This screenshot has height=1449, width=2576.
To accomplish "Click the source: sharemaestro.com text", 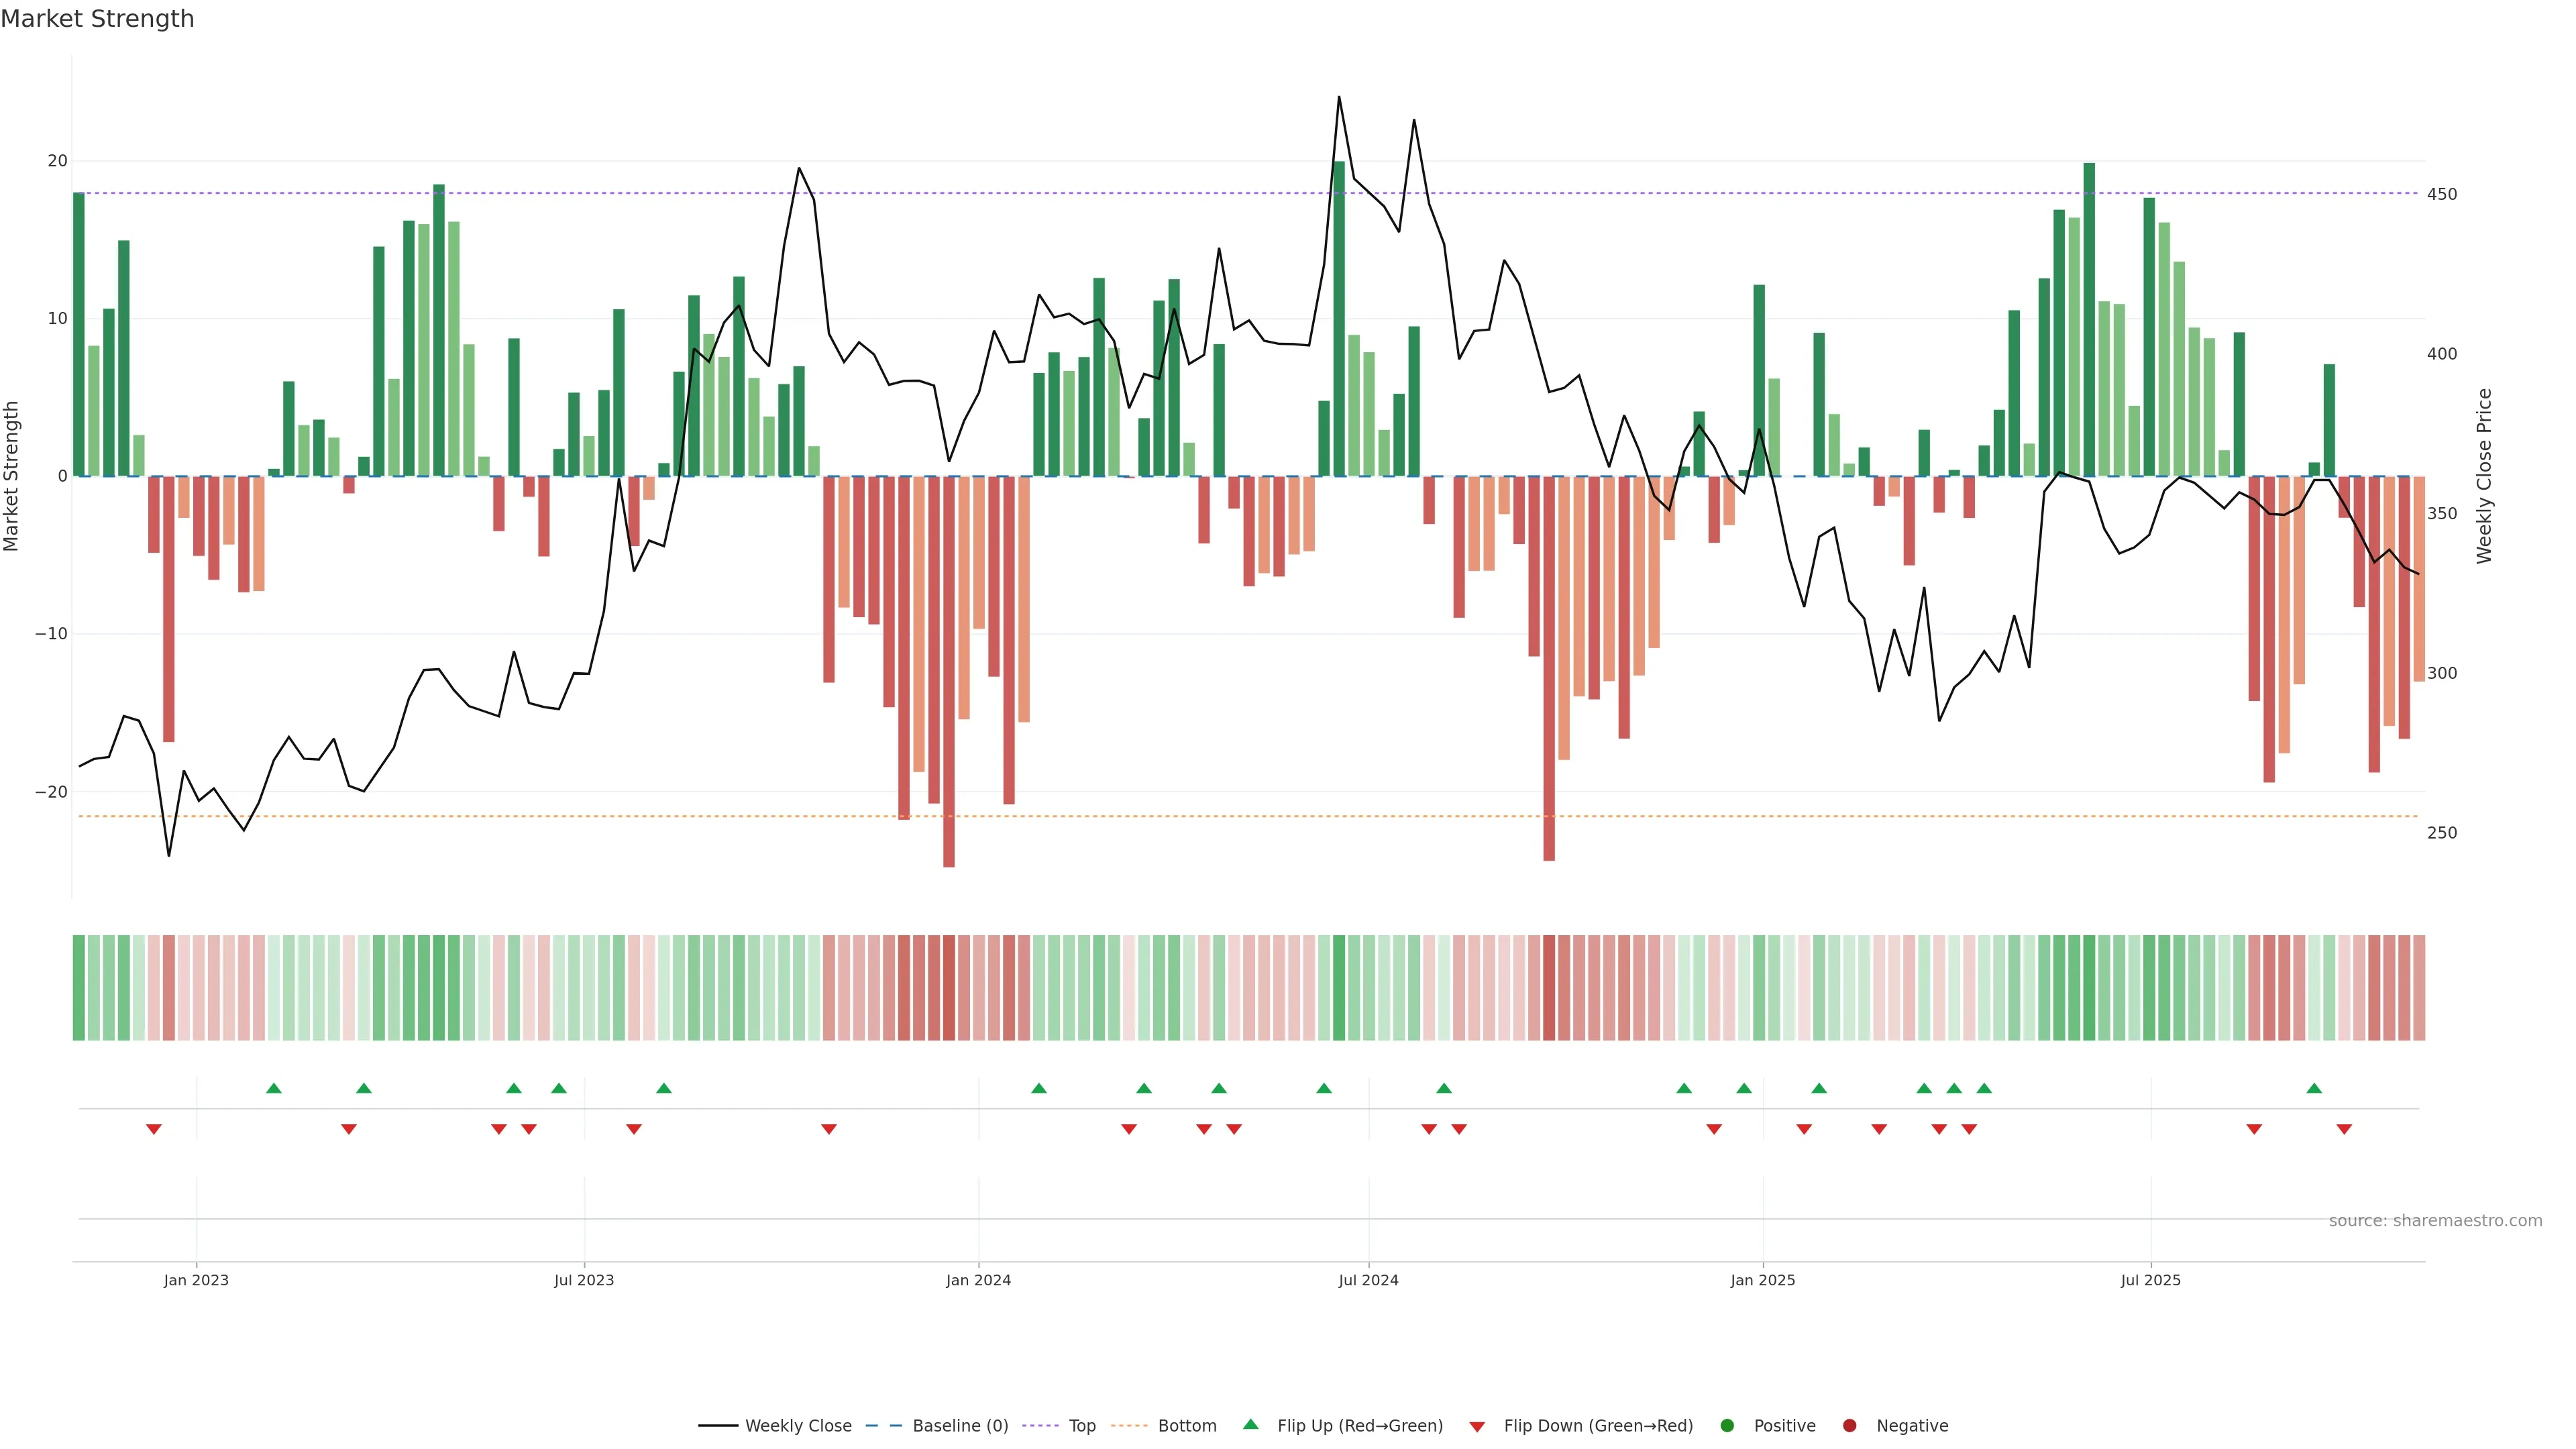I will click(x=2435, y=1221).
